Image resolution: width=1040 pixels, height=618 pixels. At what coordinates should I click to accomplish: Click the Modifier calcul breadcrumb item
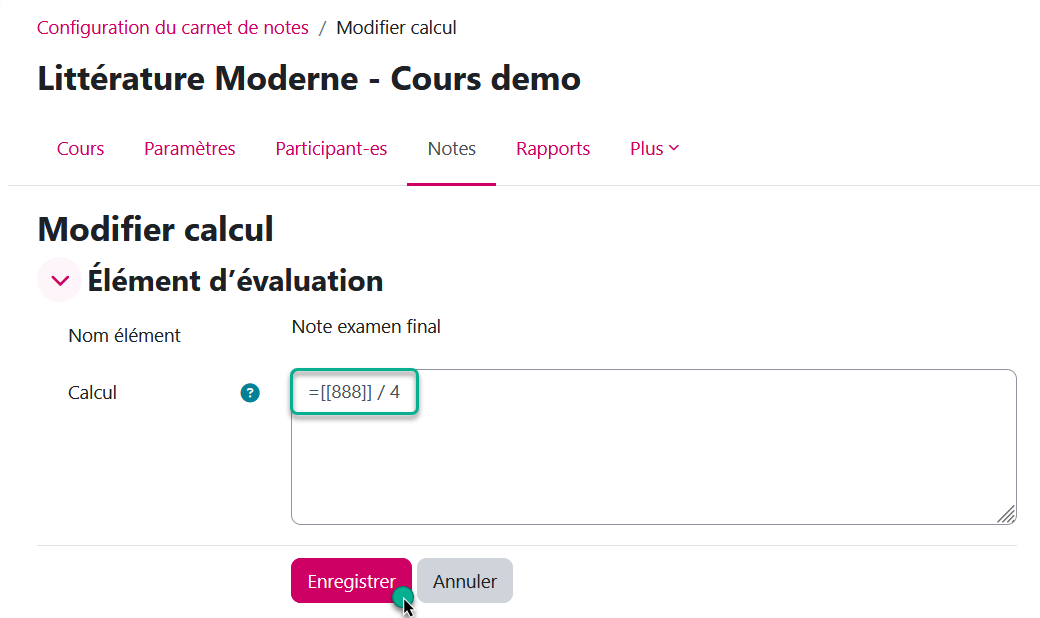point(396,28)
